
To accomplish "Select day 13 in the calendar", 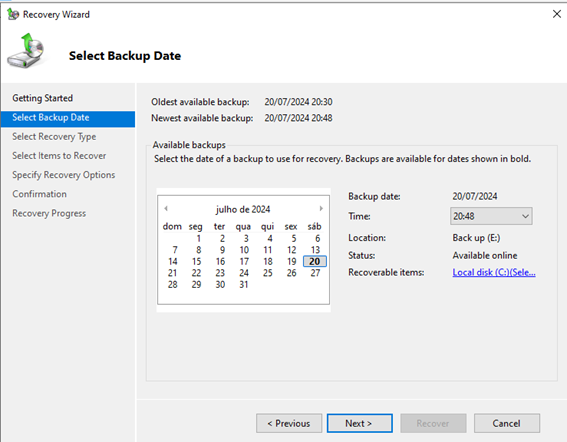I will pyautogui.click(x=315, y=250).
